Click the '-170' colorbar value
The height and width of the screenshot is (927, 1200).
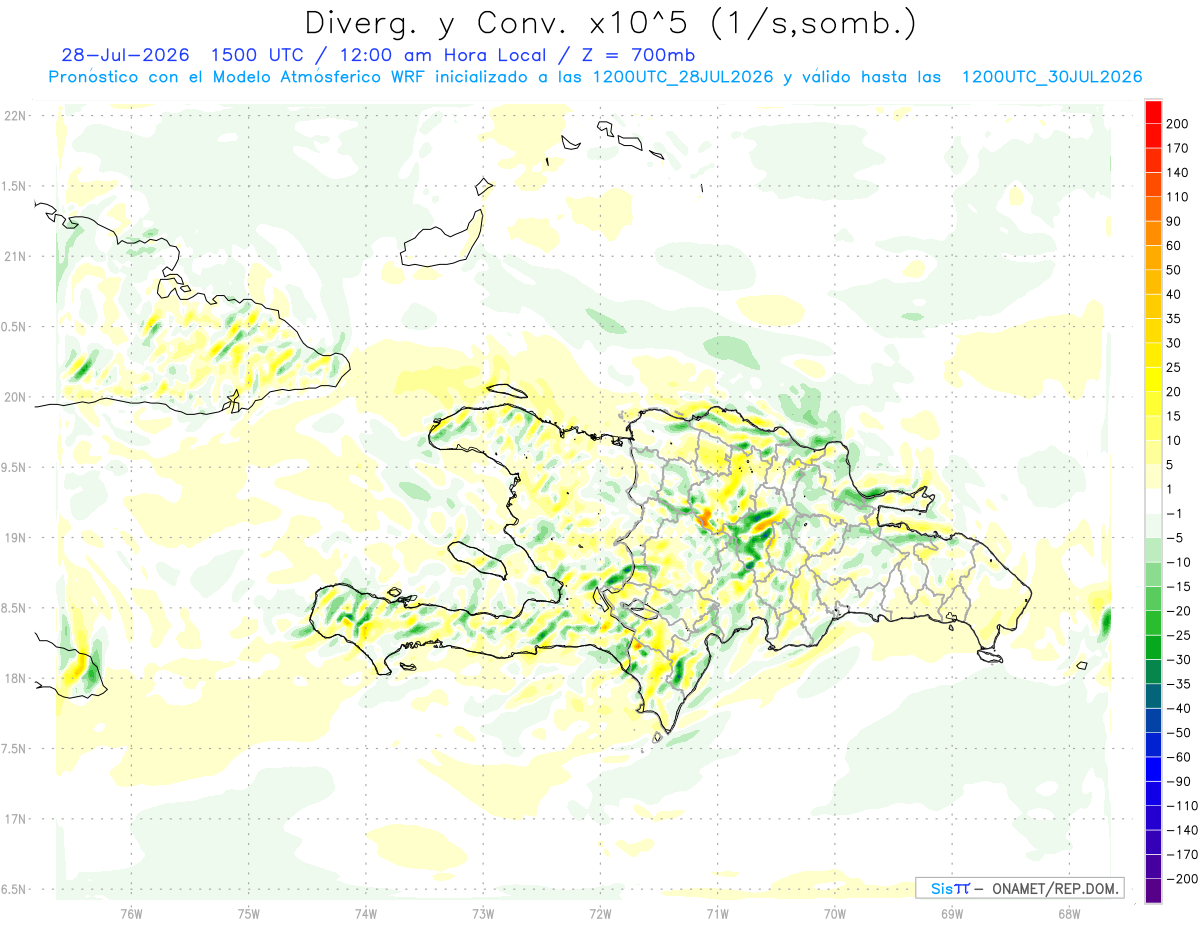[x=1182, y=854]
